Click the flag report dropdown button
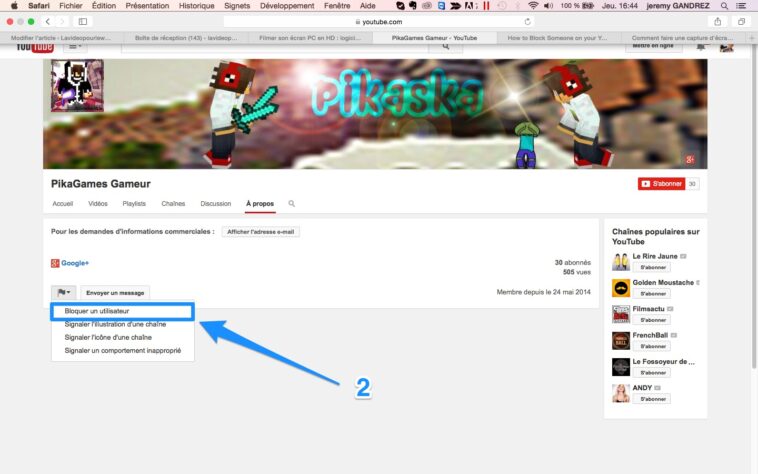 click(63, 293)
